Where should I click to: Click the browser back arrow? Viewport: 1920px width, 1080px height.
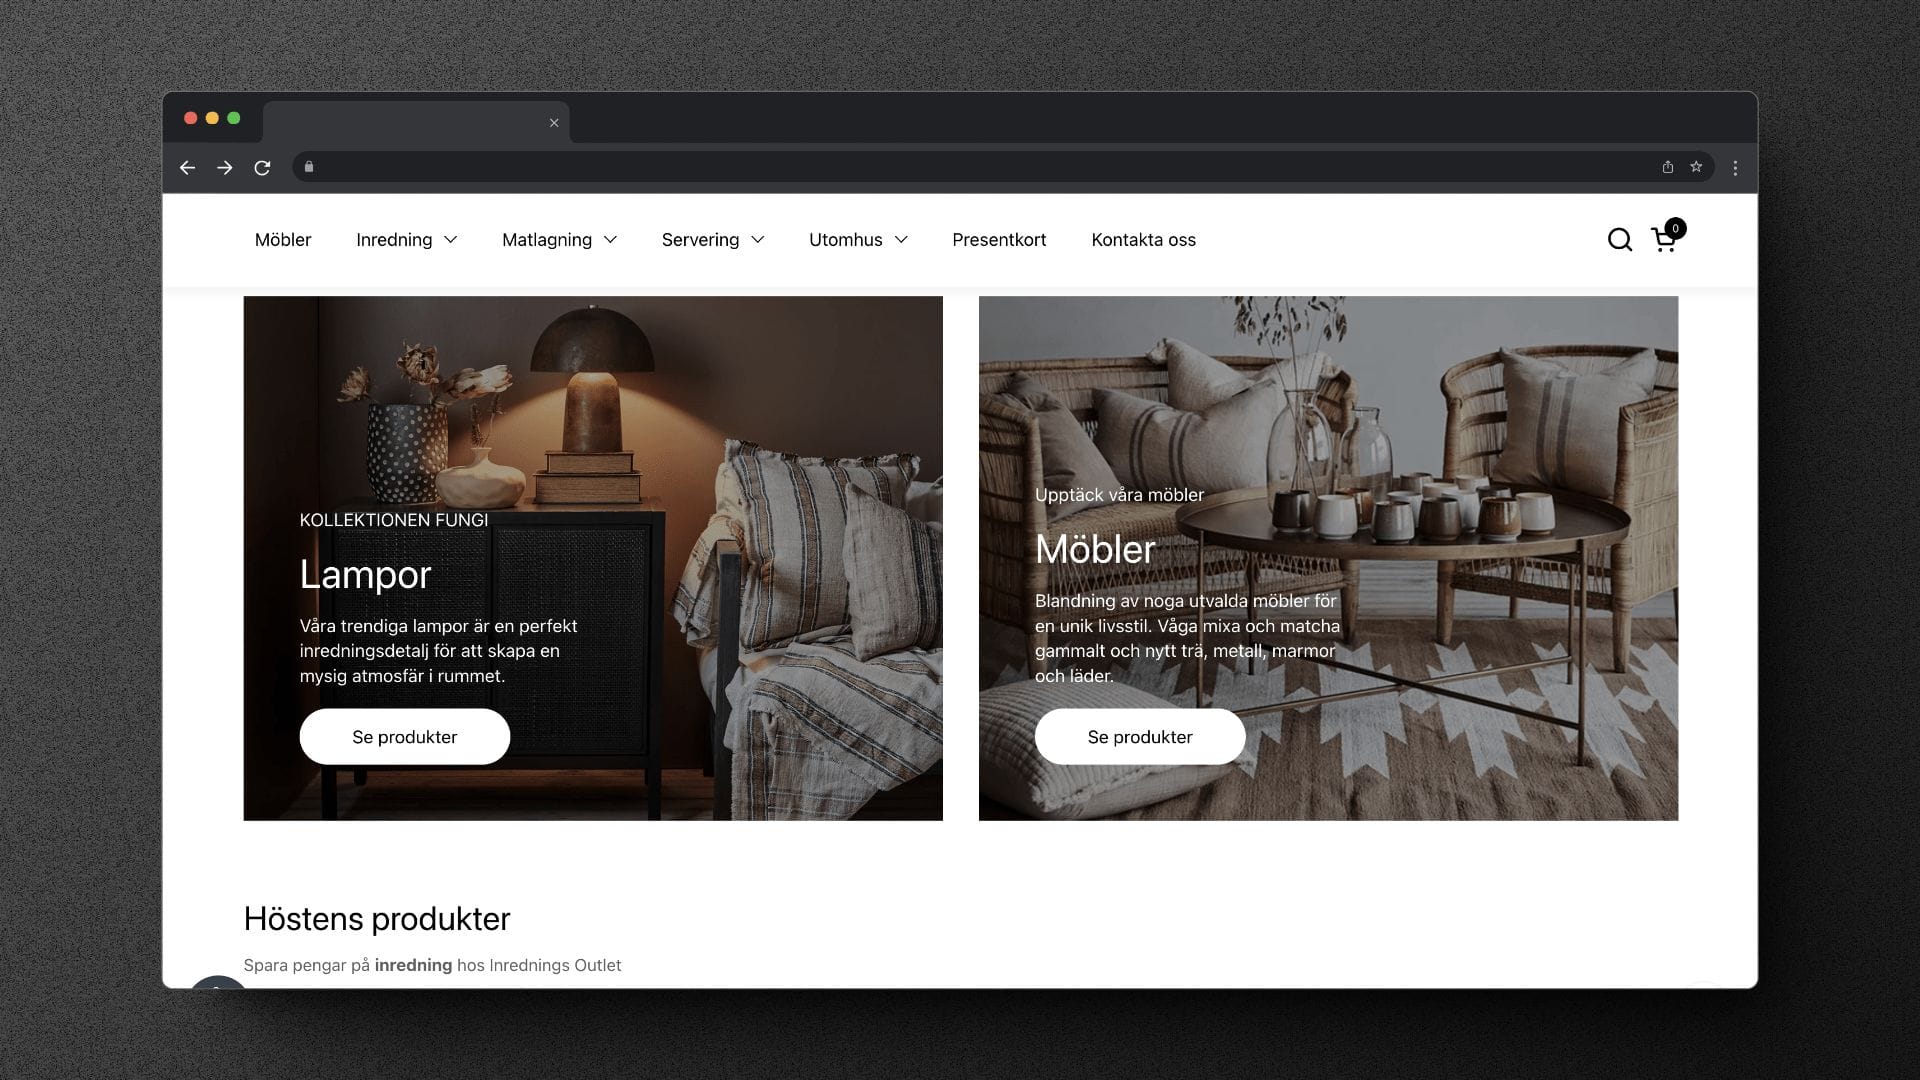(187, 168)
